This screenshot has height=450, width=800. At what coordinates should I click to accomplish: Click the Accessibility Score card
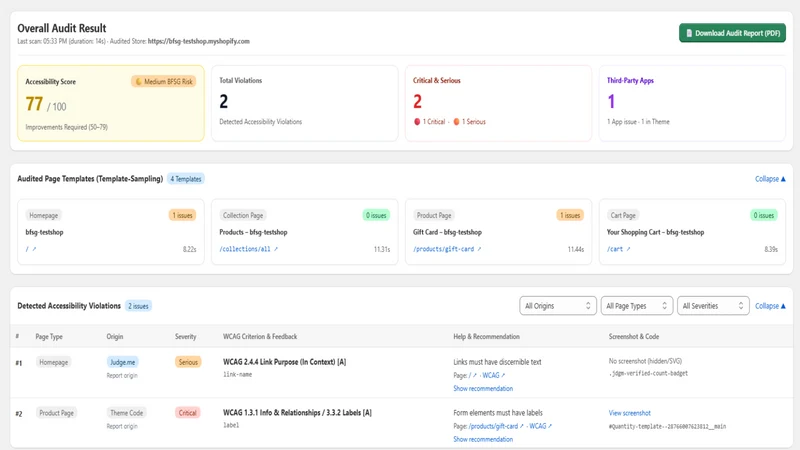111,103
